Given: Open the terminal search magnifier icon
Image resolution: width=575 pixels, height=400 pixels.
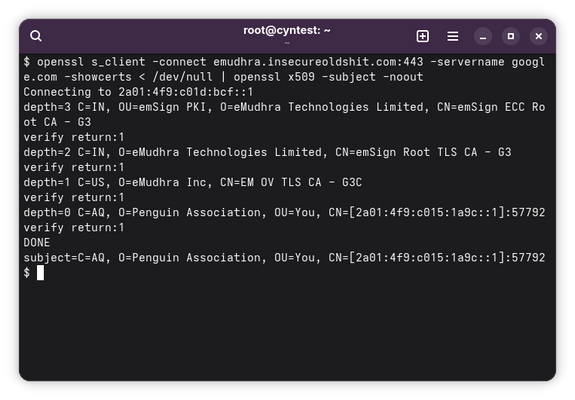Looking at the screenshot, I should 36,36.
